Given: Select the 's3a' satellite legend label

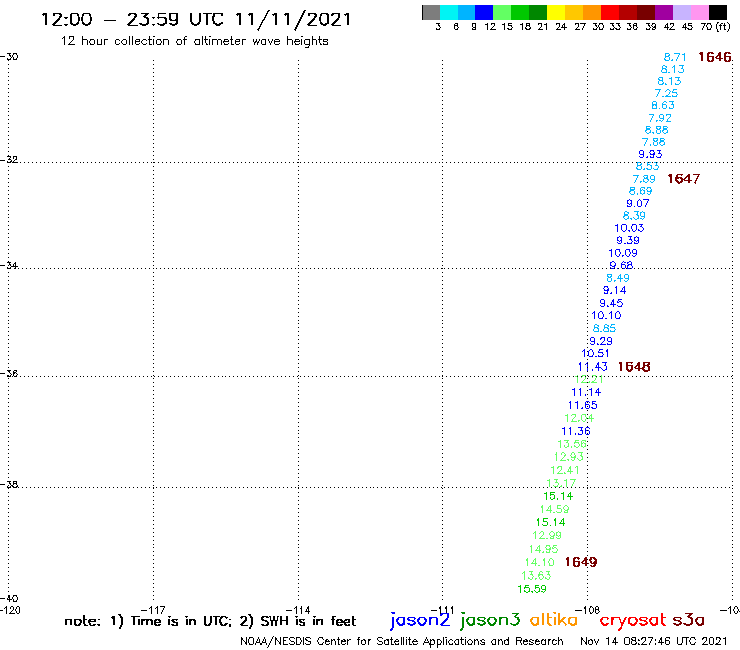Looking at the screenshot, I should pos(689,619).
